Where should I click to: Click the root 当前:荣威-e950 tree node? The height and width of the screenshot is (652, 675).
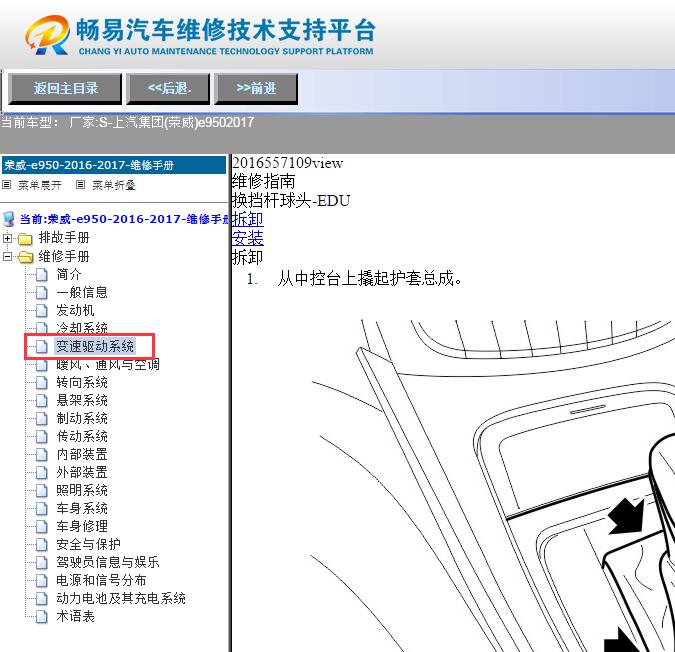pyautogui.click(x=124, y=219)
